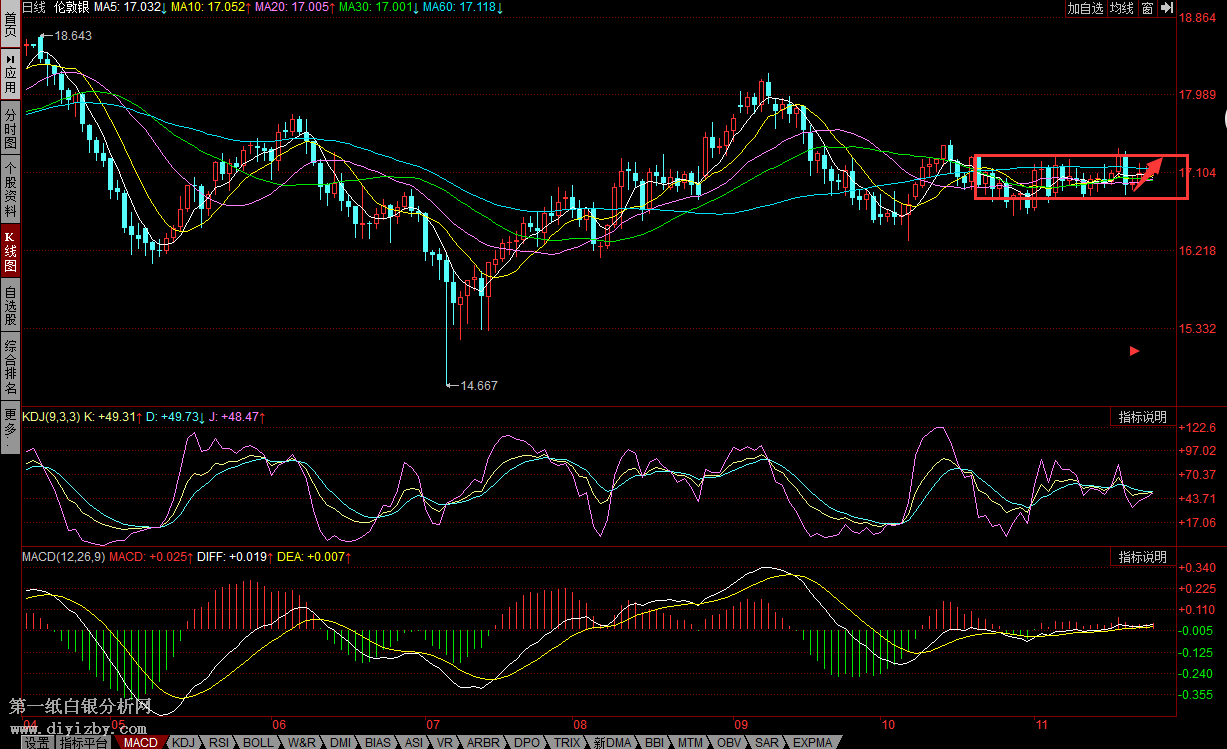Open the 日线 period selector
This screenshot has height=749, width=1227.
pyautogui.click(x=34, y=7)
